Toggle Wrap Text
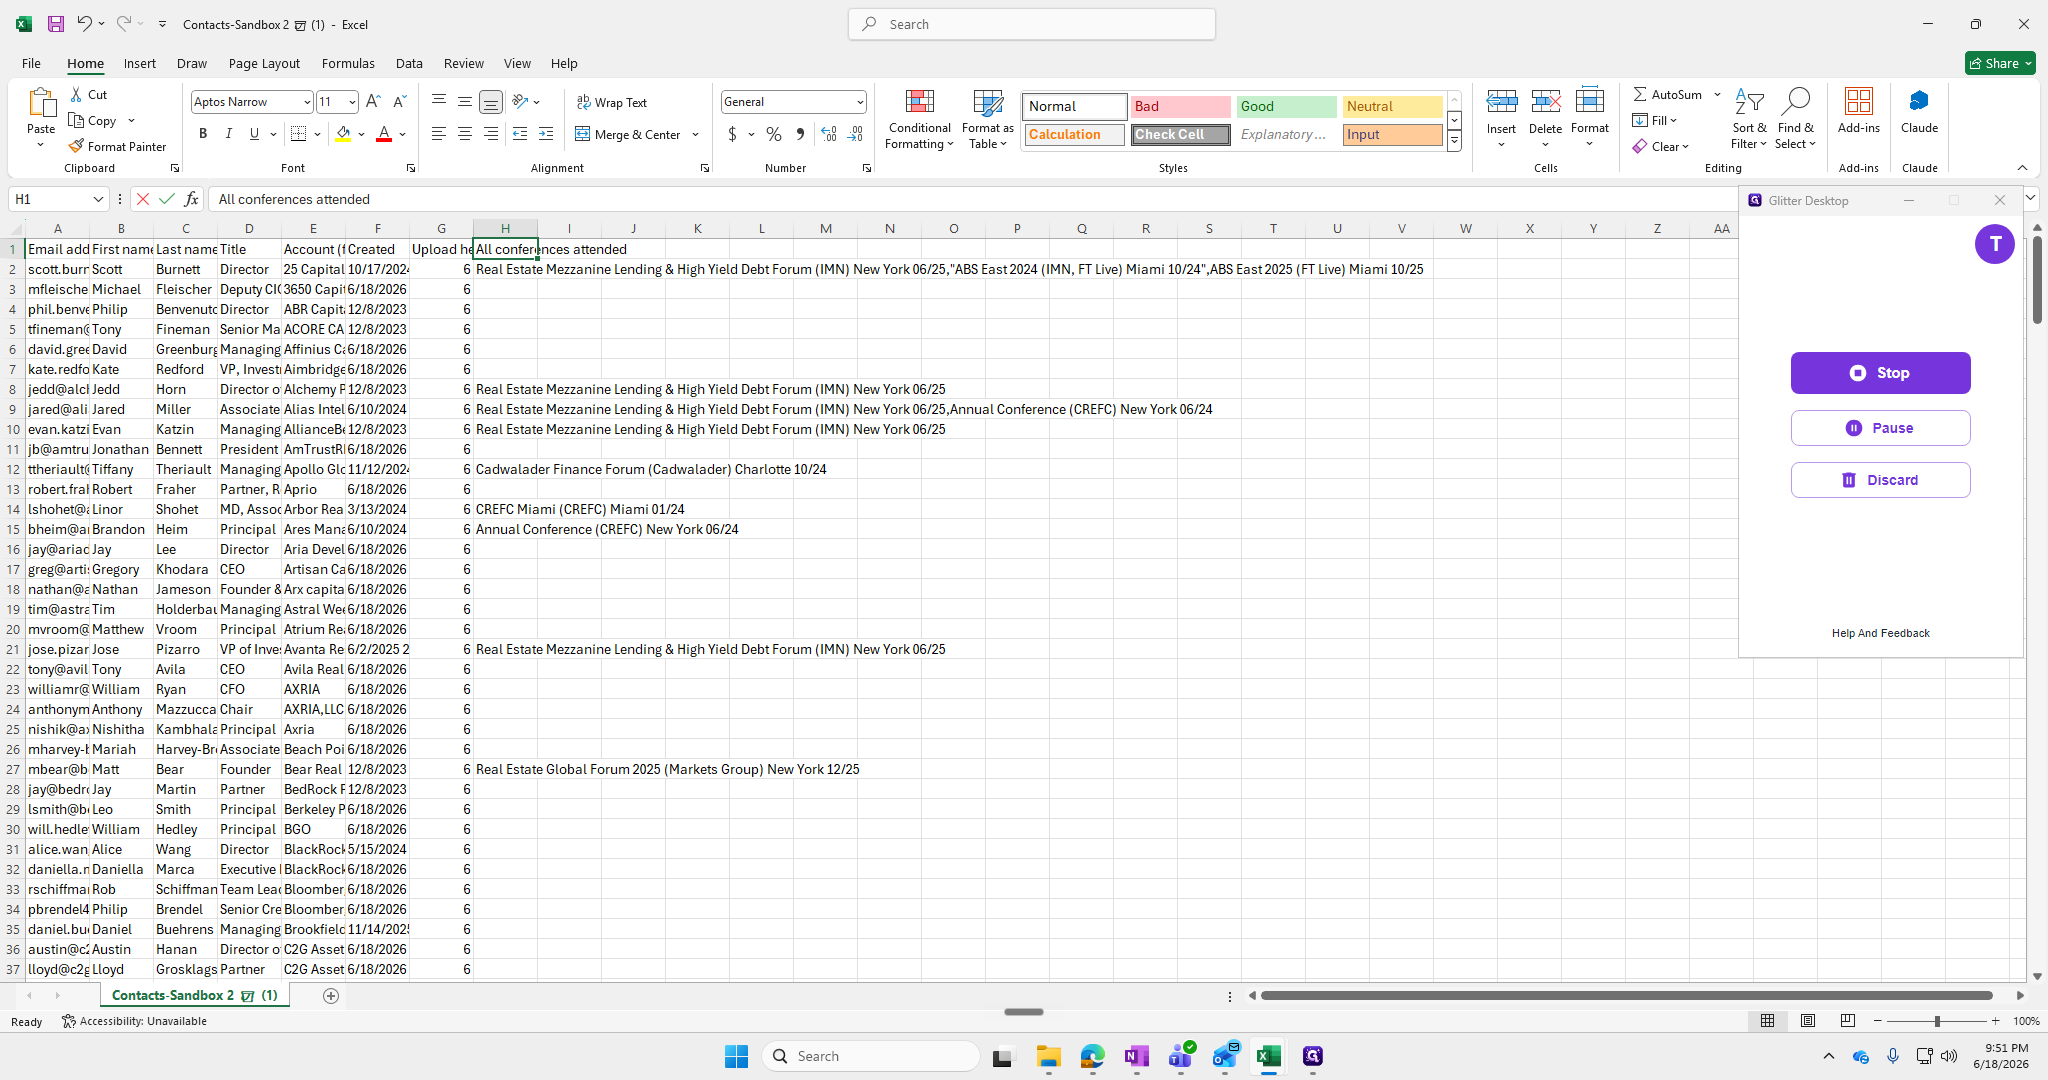The width and height of the screenshot is (2048, 1080). coord(612,102)
